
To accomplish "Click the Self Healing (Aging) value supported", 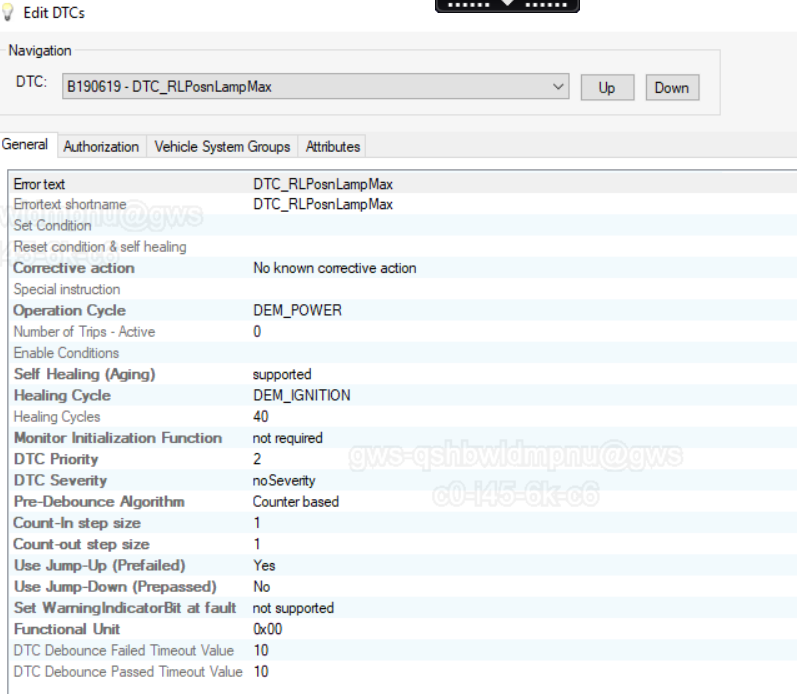I will 282,374.
